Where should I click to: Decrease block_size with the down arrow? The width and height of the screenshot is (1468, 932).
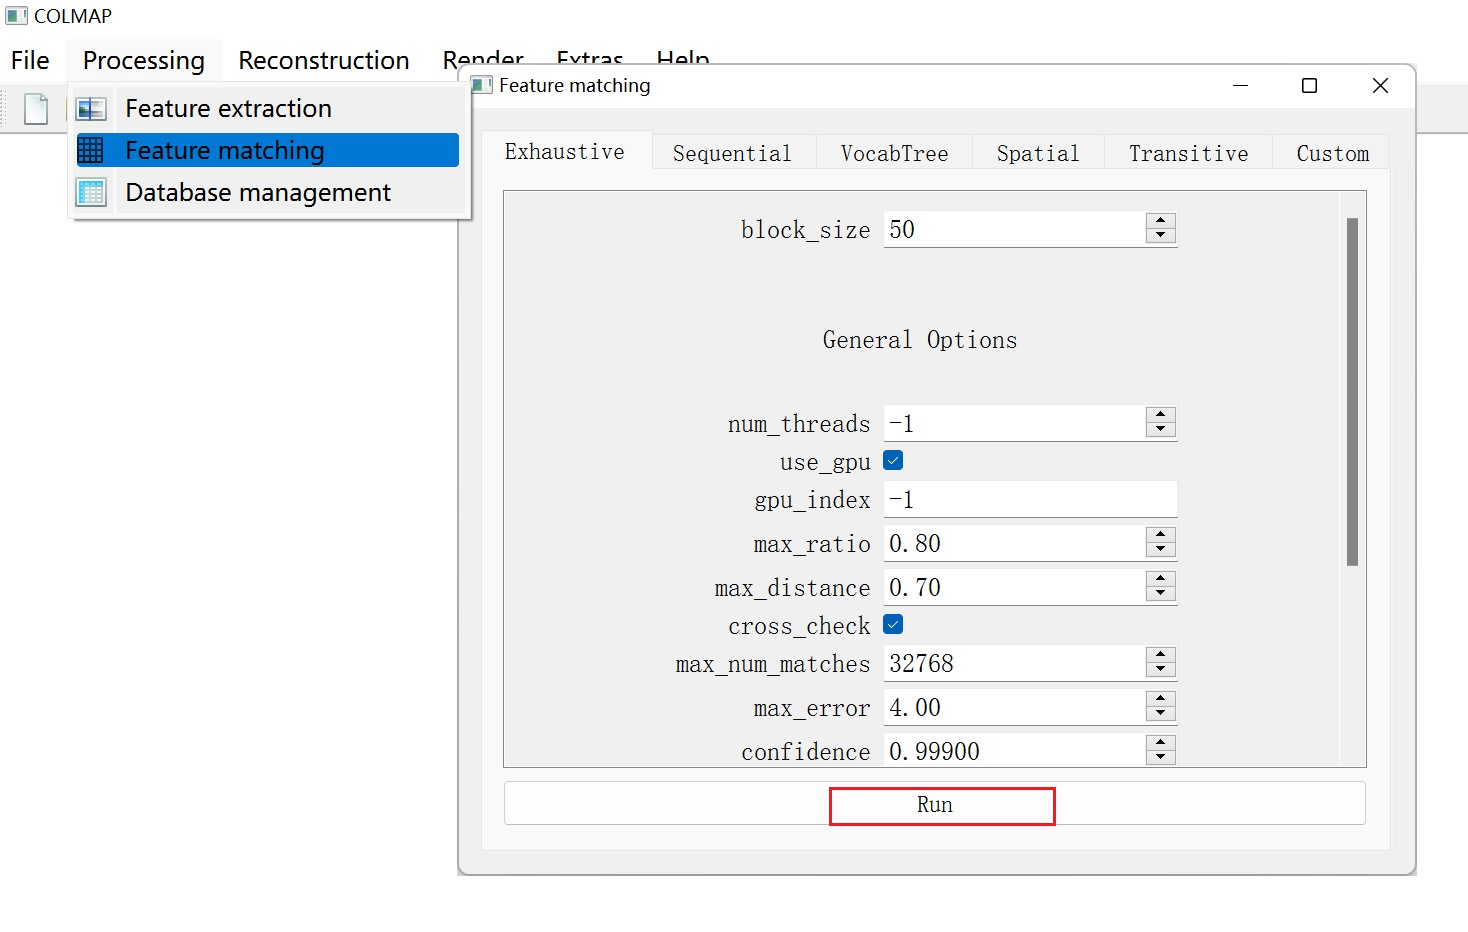click(1161, 237)
